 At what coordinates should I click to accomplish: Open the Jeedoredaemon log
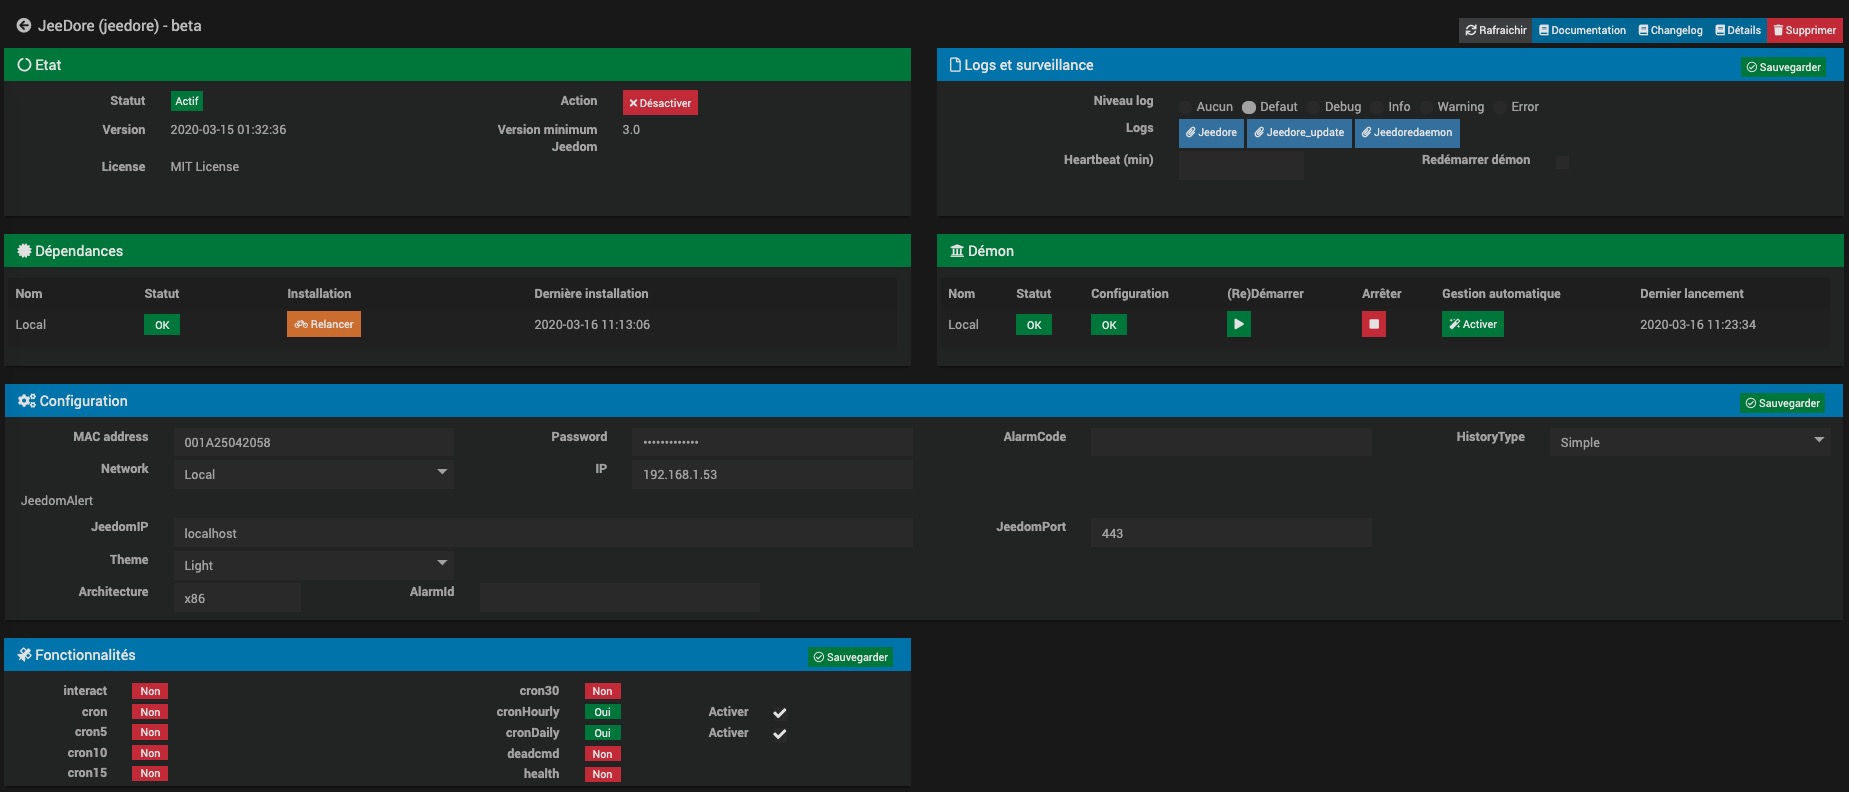(x=1406, y=133)
